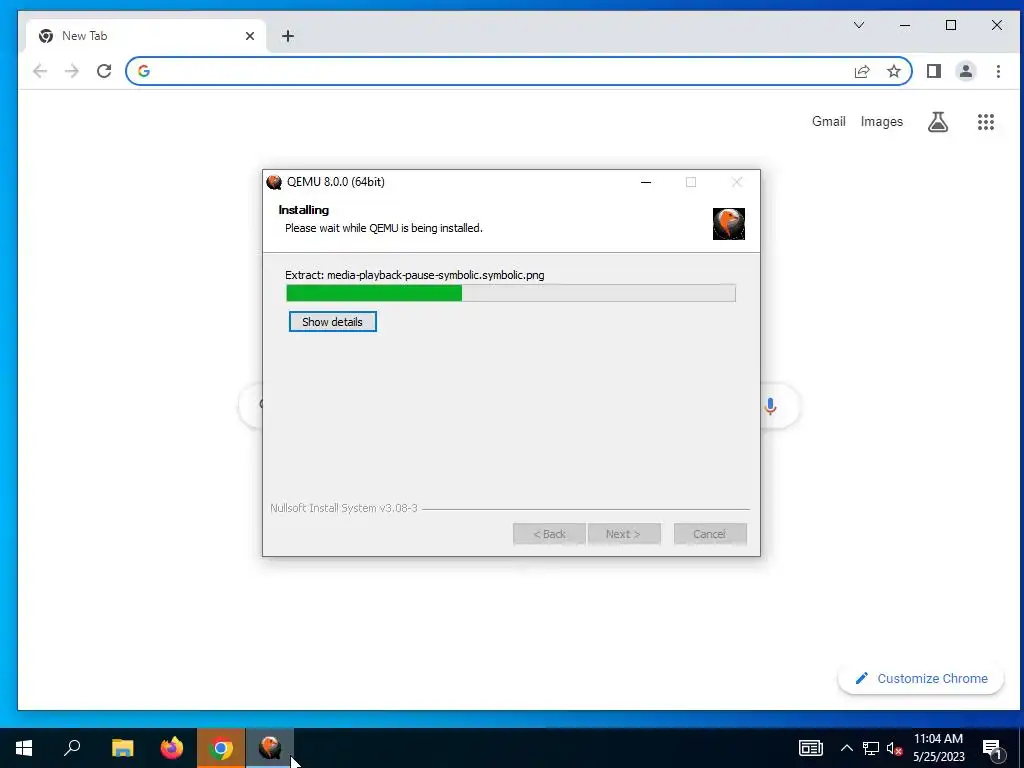
Task: Switch to Chrome in taskbar
Action: click(221, 748)
